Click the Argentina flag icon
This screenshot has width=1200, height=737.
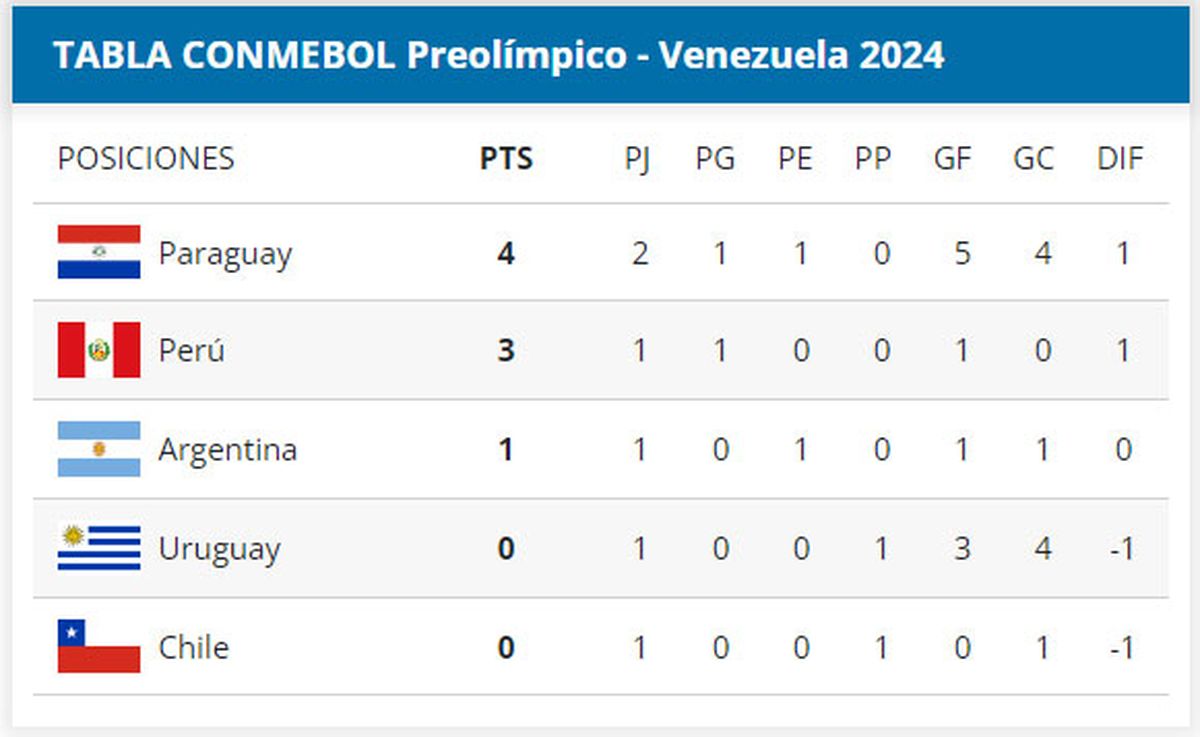pyautogui.click(x=99, y=449)
